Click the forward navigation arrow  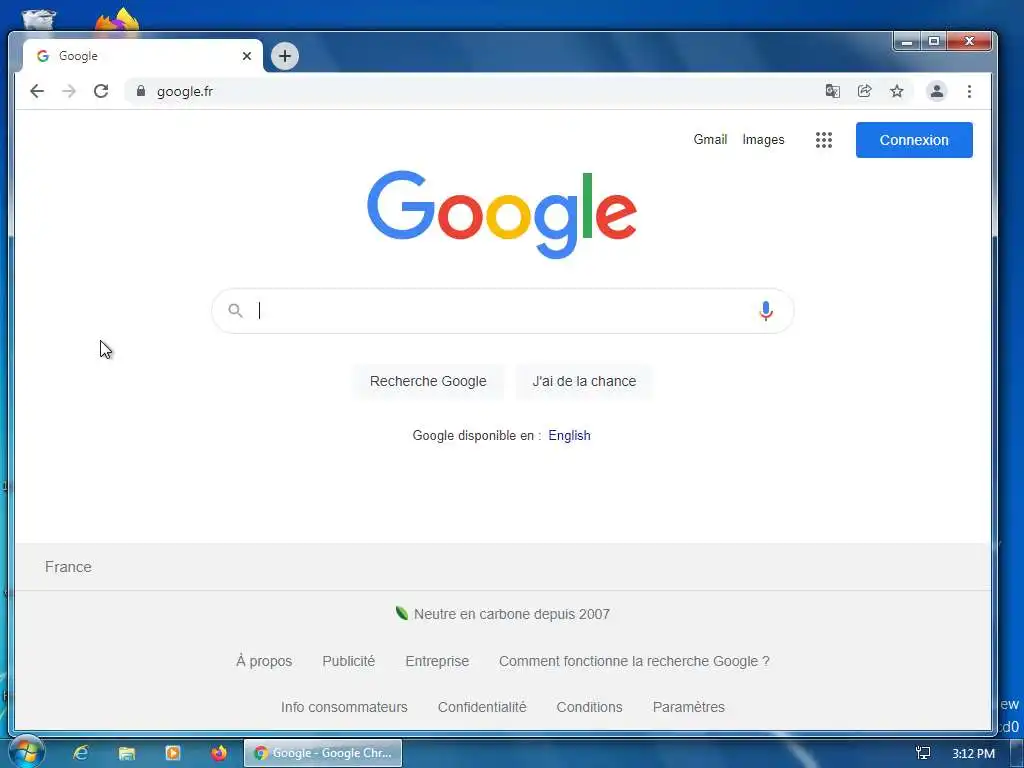[69, 91]
